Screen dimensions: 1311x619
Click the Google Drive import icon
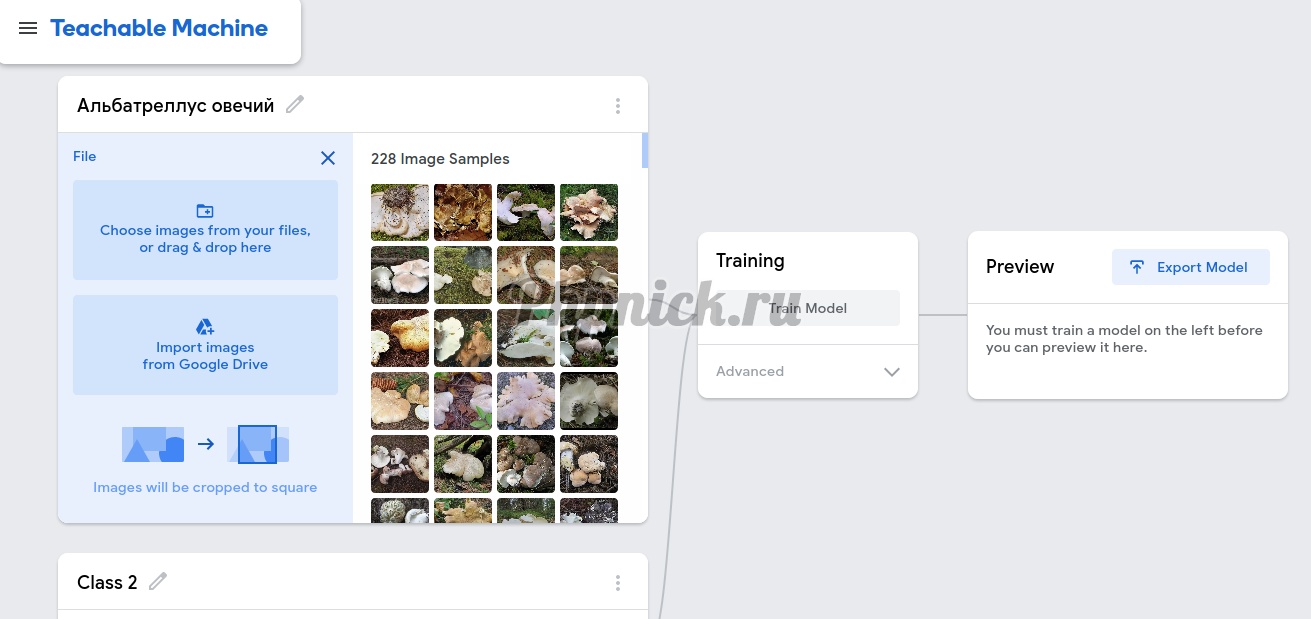click(x=205, y=327)
